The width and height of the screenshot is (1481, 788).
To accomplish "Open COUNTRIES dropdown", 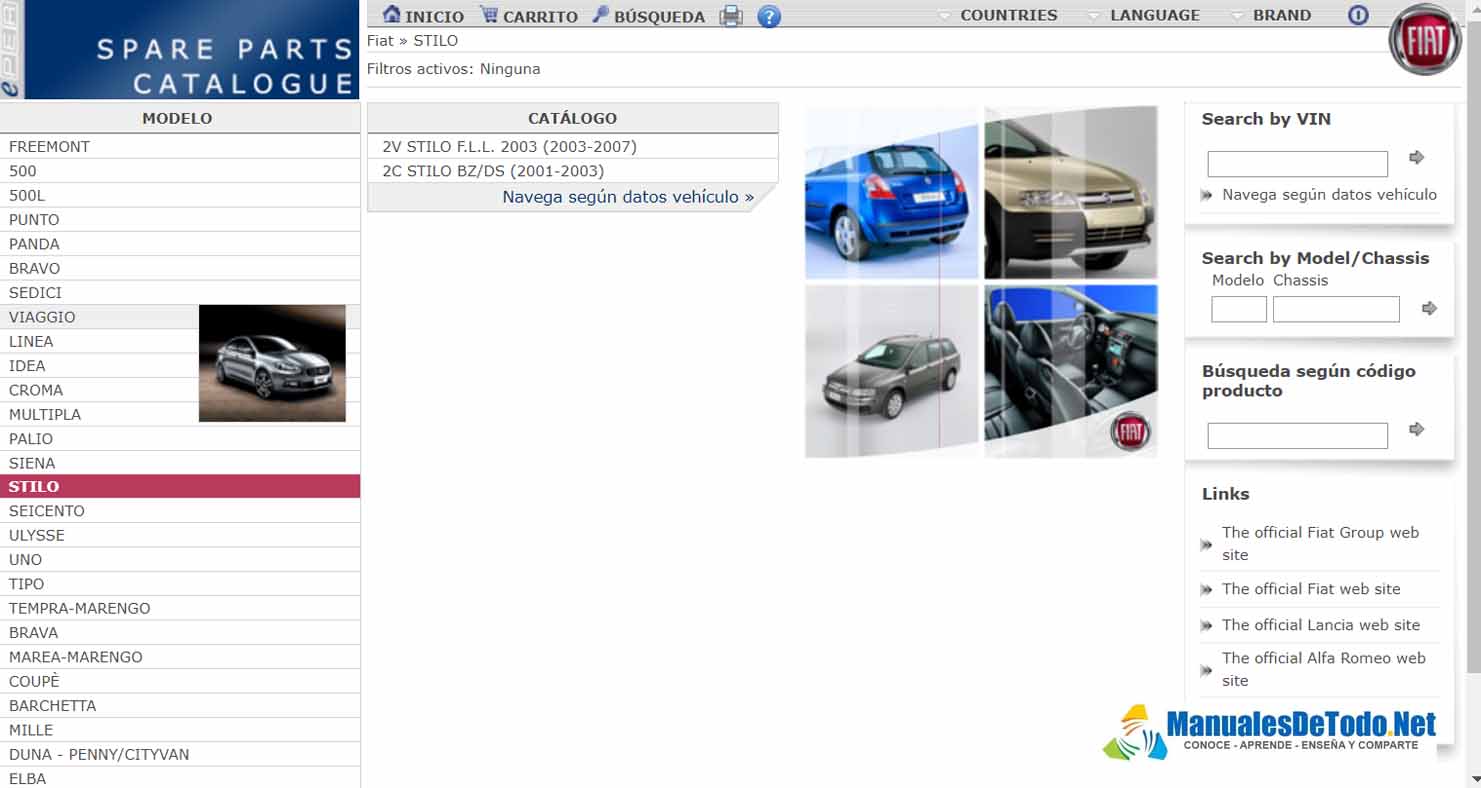I will point(998,15).
